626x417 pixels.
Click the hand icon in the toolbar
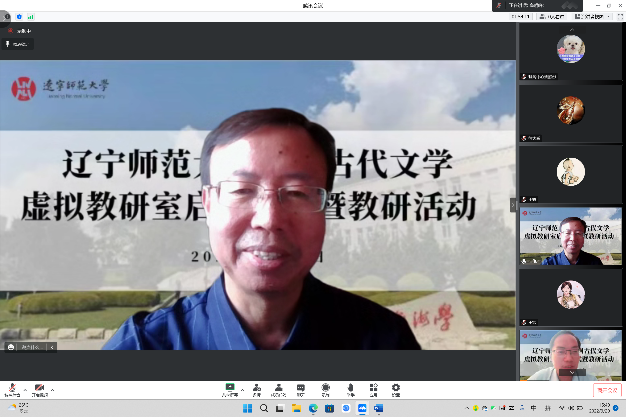click(x=349, y=387)
